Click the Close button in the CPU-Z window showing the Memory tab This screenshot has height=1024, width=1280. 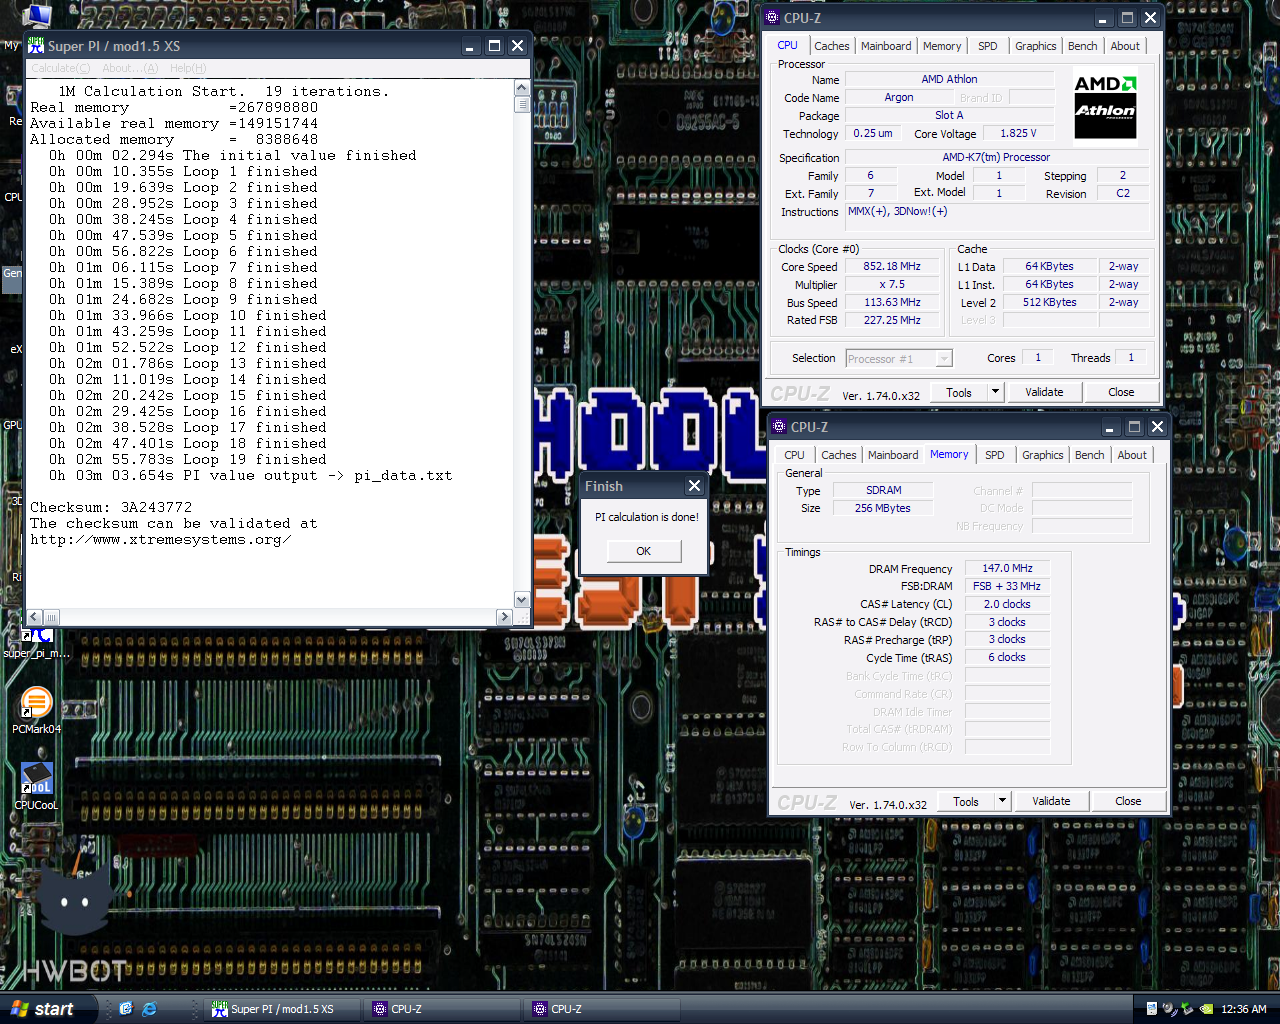pos(1128,801)
